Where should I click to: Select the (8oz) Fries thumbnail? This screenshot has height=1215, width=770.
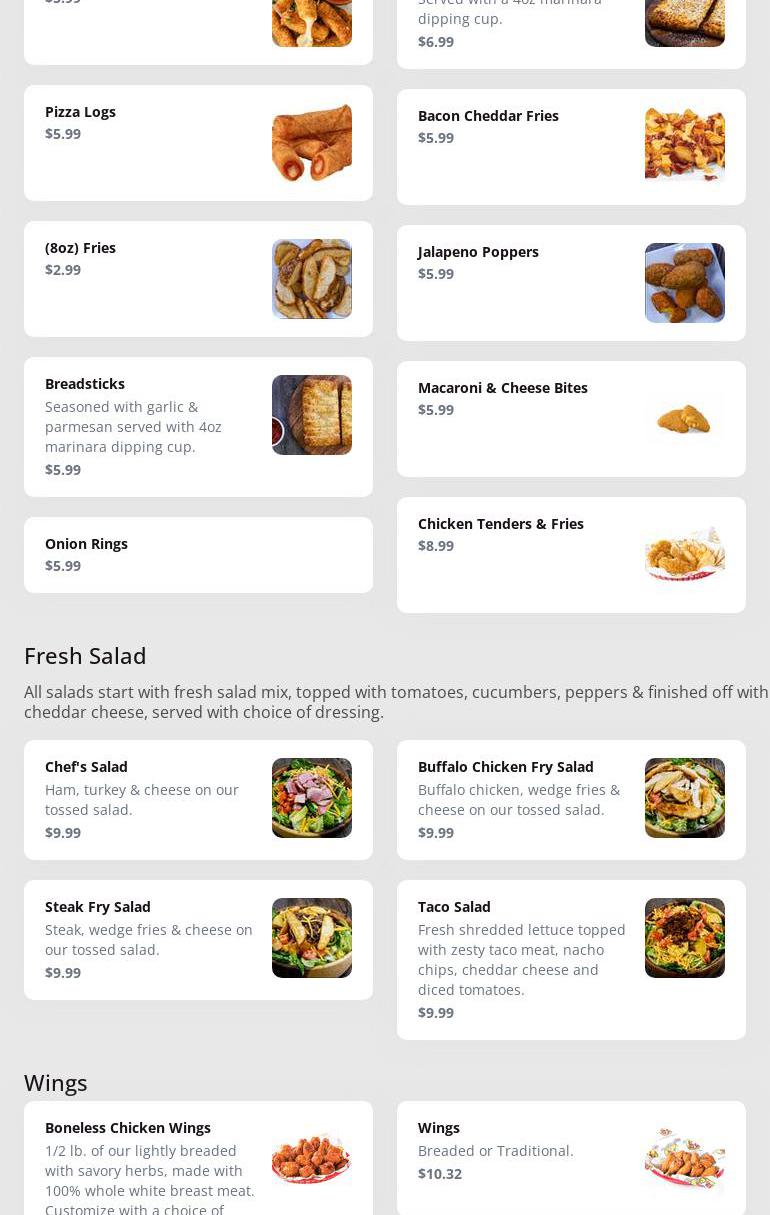311,279
